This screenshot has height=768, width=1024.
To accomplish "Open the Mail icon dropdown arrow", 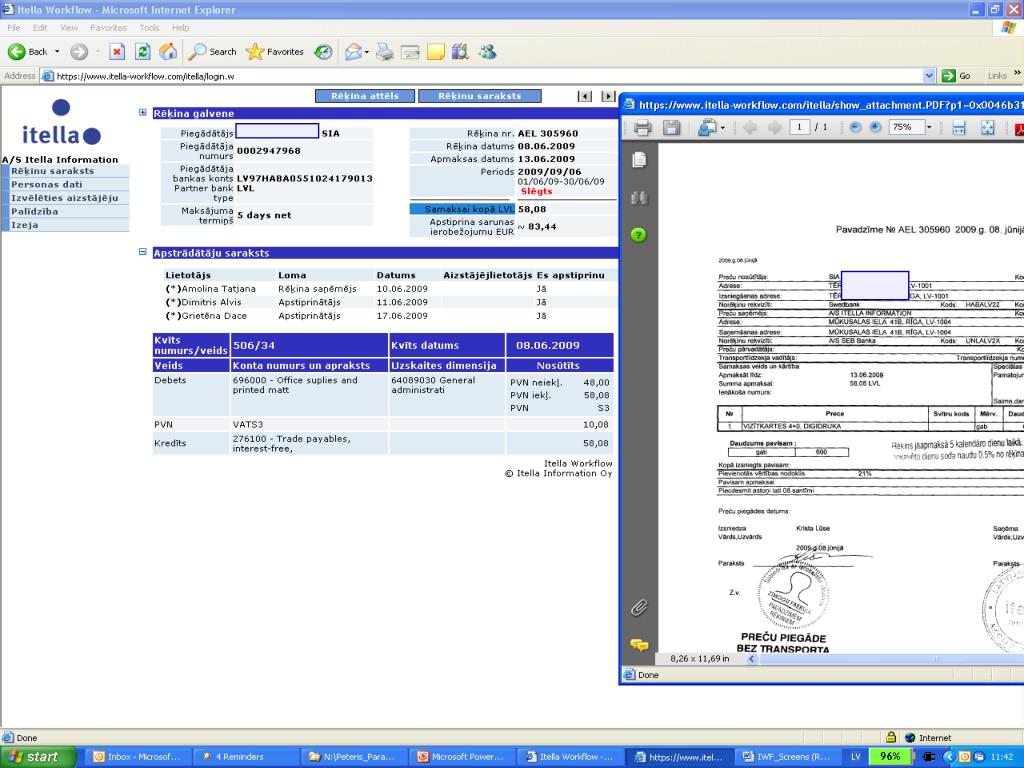I will [366, 52].
